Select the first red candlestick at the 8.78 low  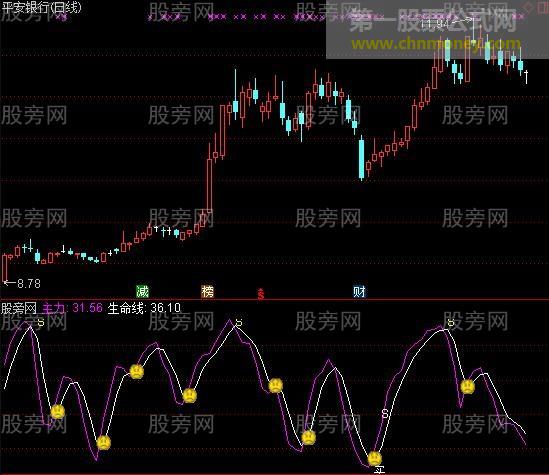tap(5, 267)
